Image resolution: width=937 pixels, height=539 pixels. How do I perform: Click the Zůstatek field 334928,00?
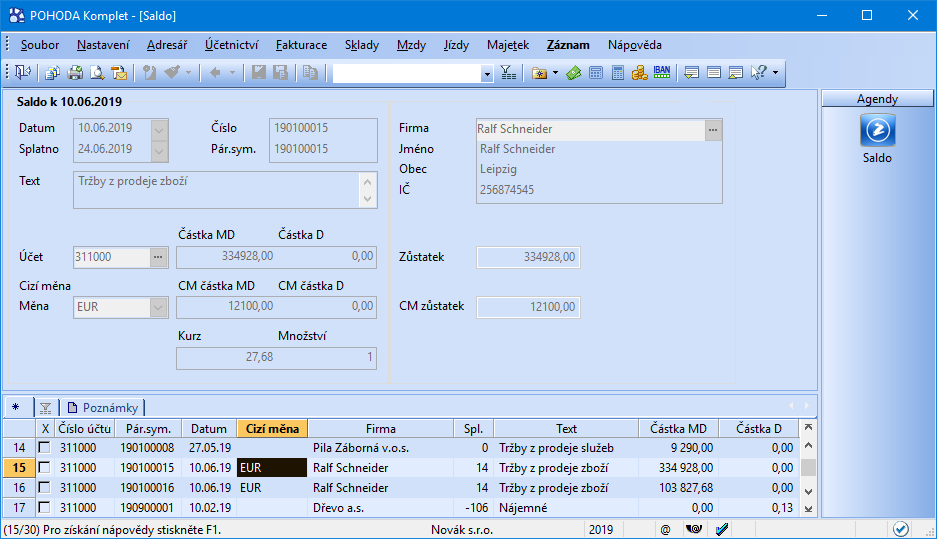click(x=528, y=257)
